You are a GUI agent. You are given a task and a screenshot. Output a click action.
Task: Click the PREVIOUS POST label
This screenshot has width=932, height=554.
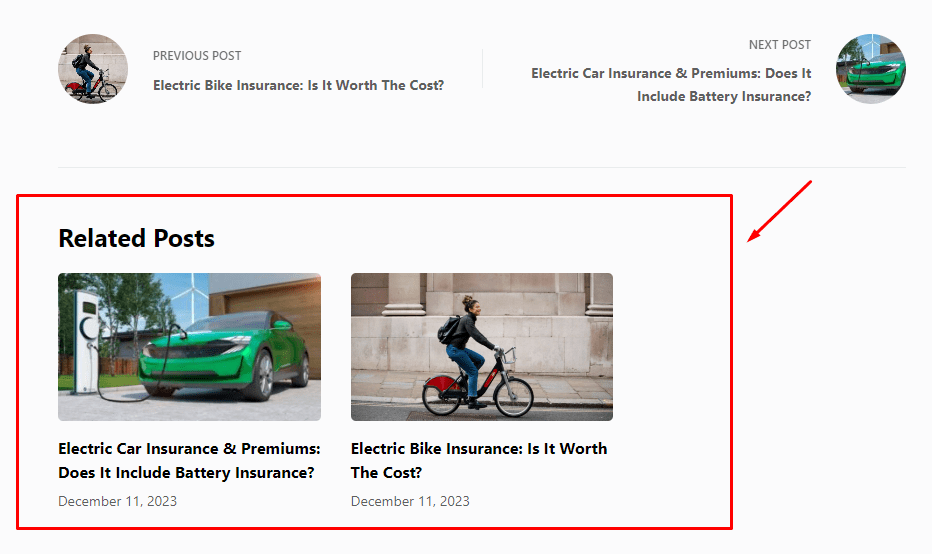tap(197, 56)
